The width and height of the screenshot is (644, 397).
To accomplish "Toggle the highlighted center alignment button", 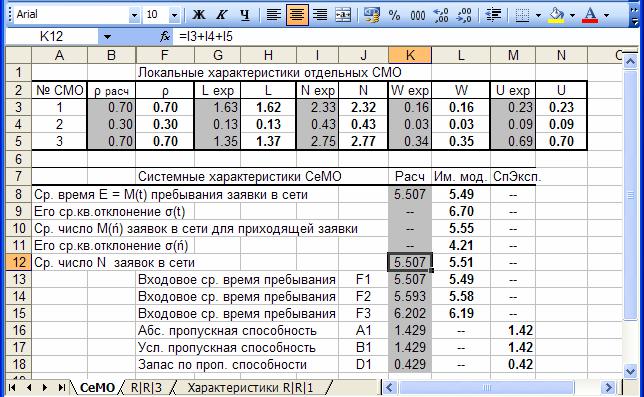I will click(297, 15).
